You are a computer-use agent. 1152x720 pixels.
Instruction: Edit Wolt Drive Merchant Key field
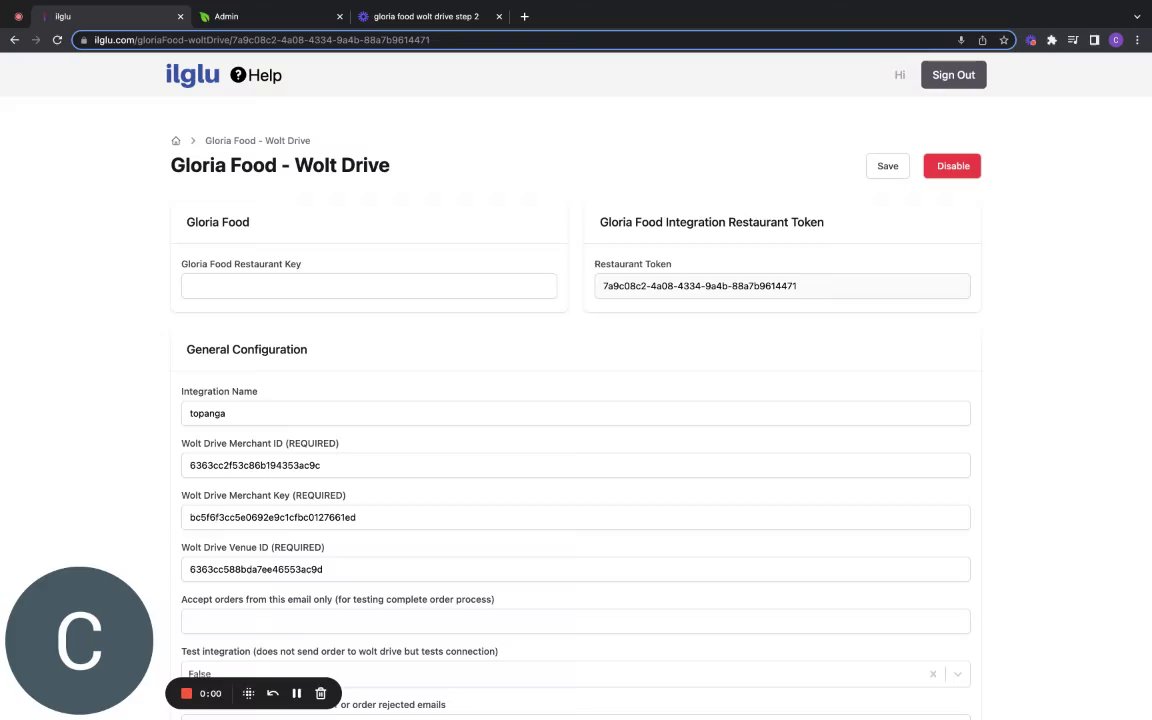(x=575, y=517)
